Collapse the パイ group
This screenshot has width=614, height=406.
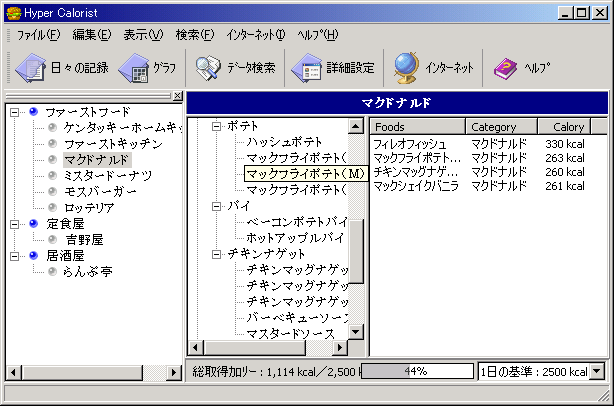click(216, 206)
